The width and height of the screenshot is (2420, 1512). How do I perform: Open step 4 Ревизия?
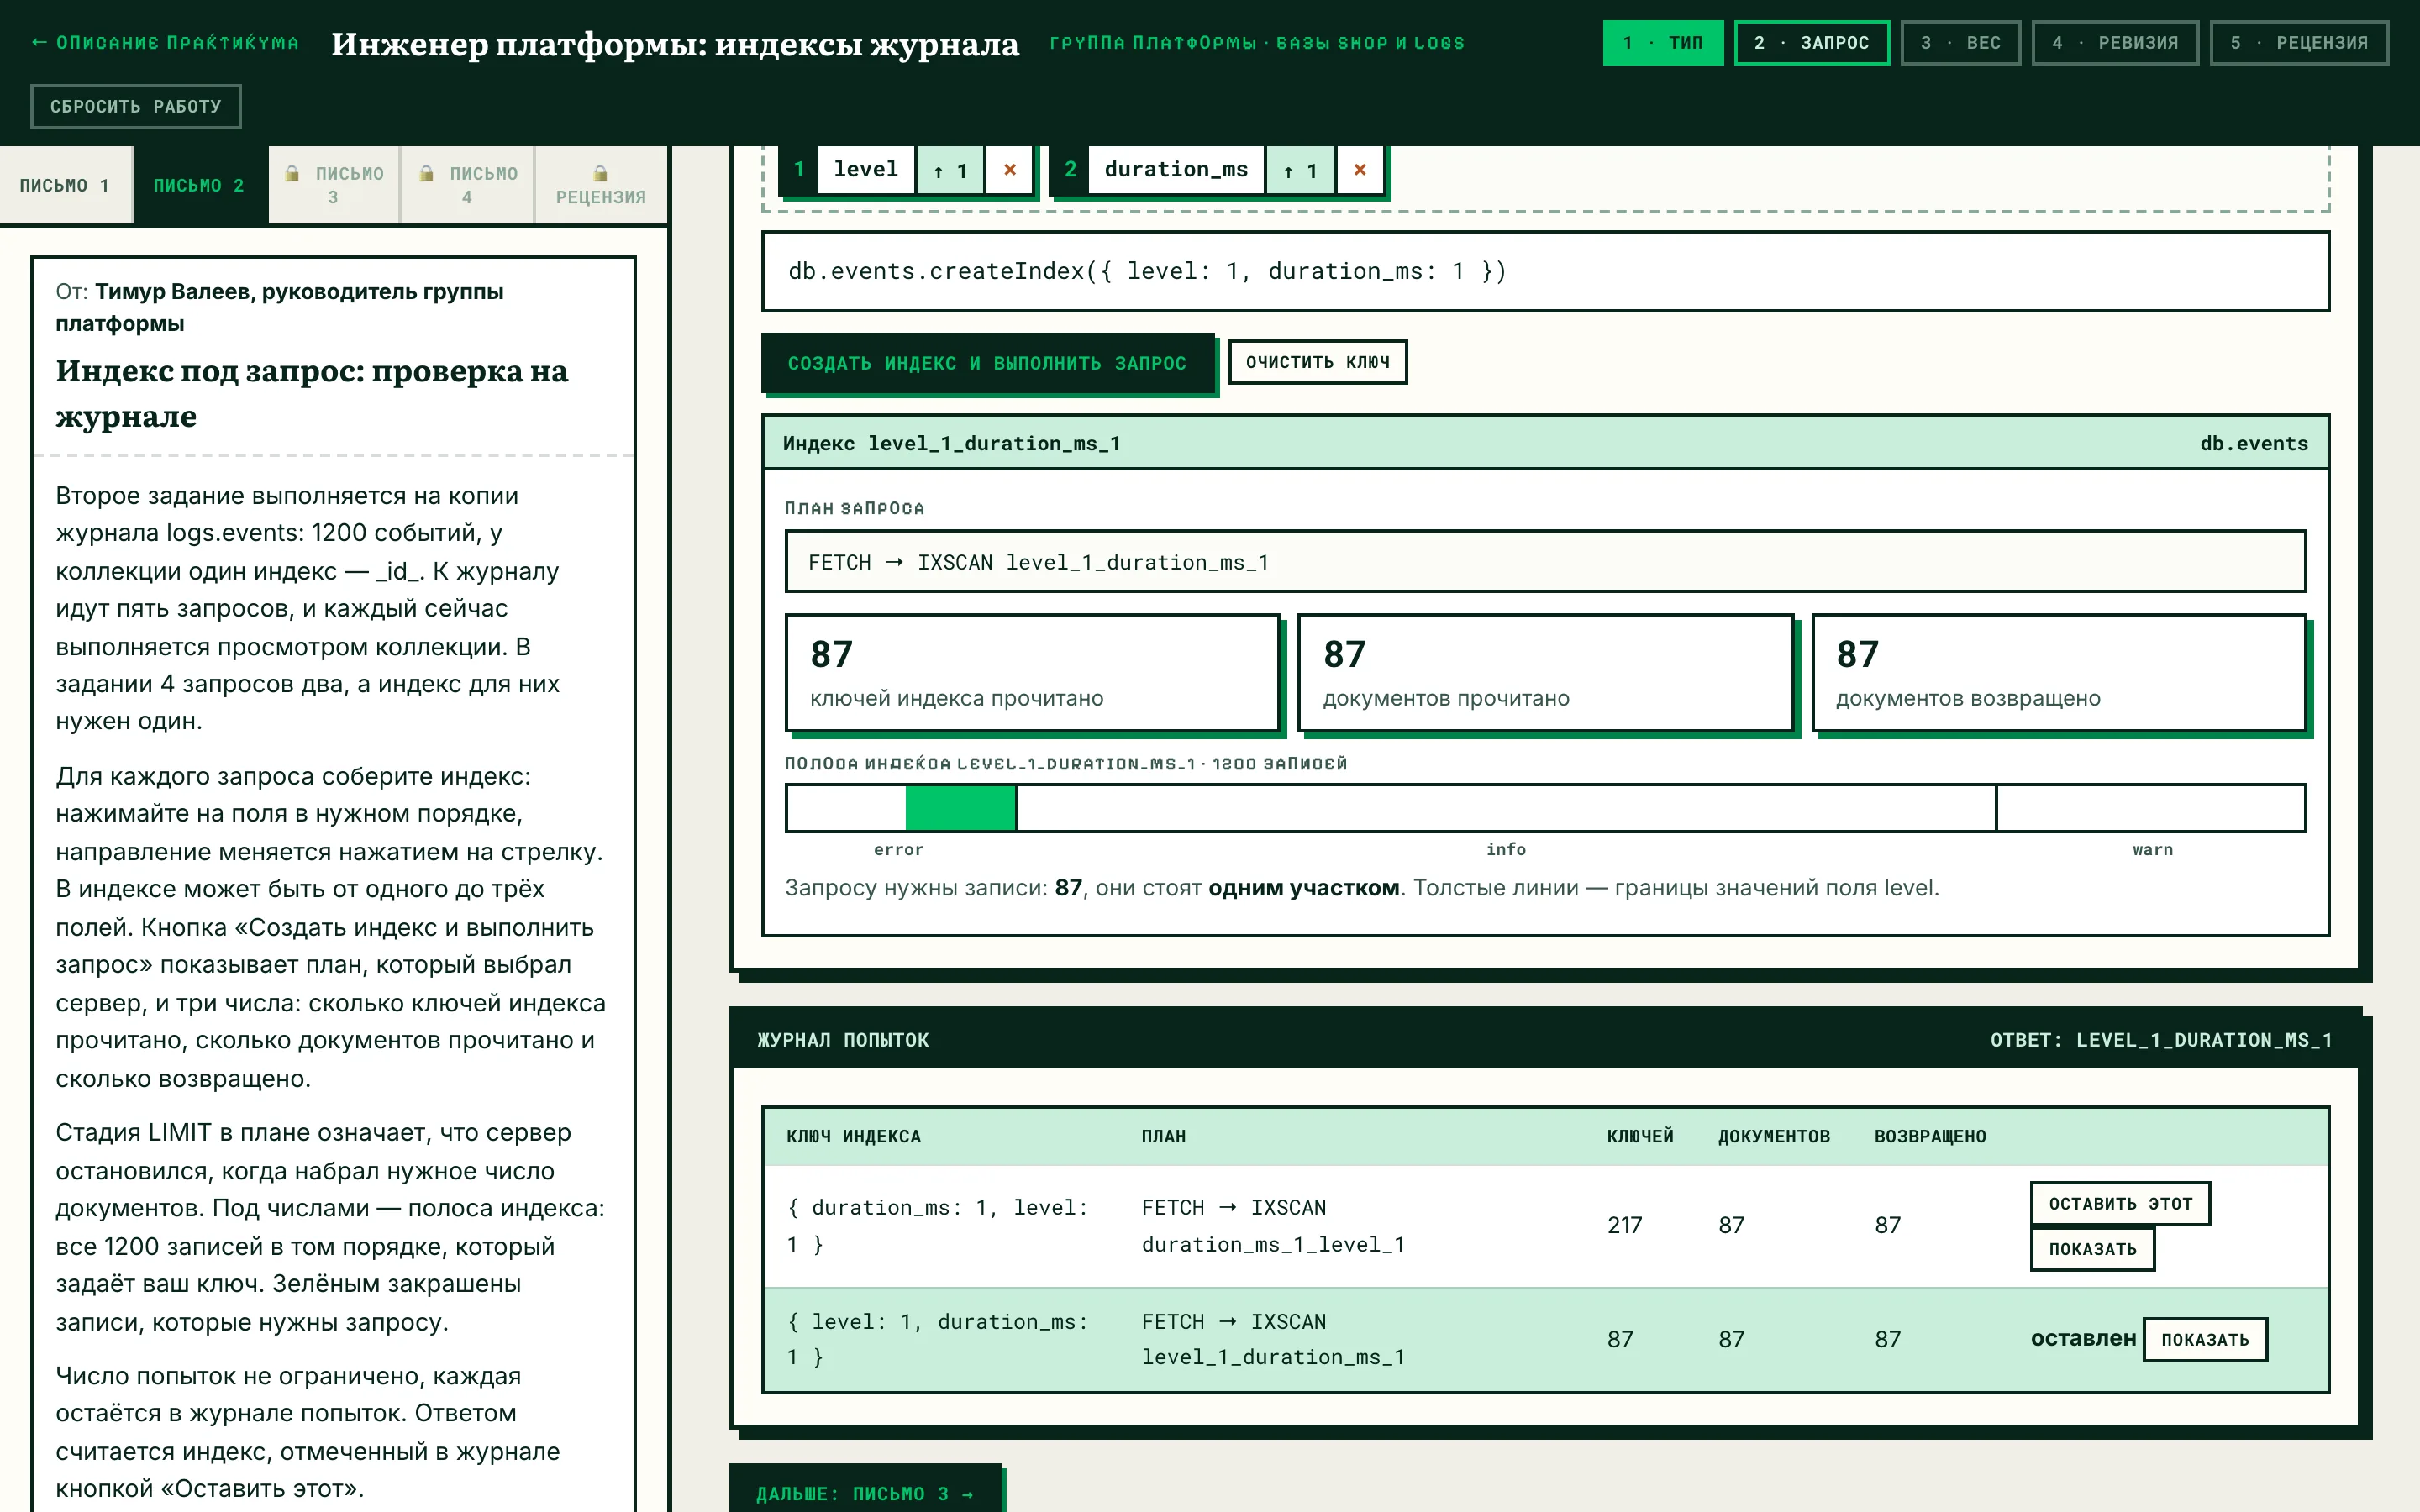pos(2115,43)
